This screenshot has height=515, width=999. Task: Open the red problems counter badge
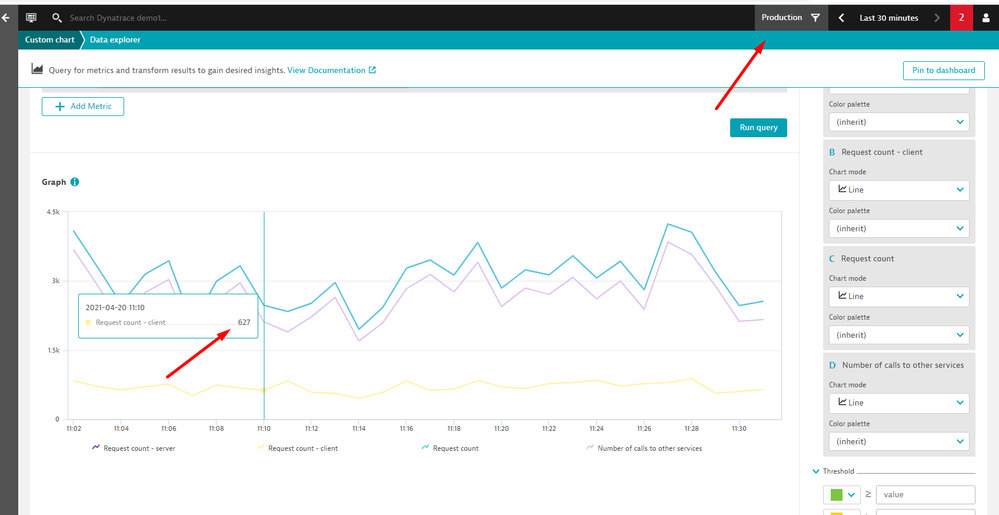(961, 18)
